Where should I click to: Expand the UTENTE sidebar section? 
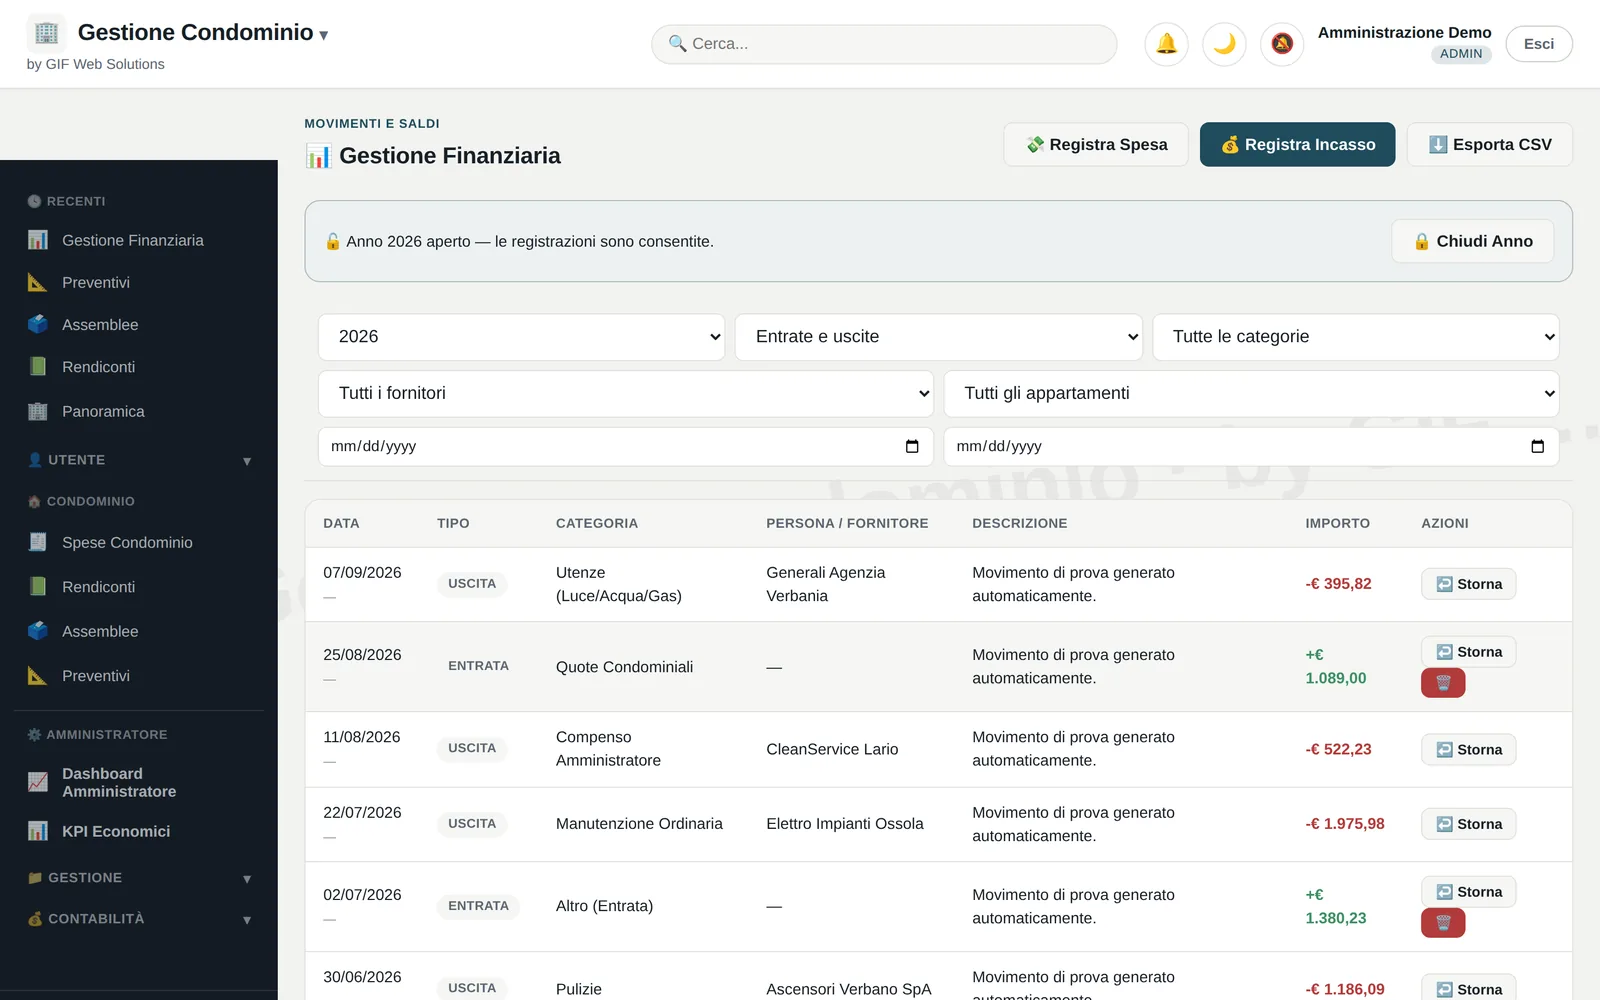click(x=138, y=460)
